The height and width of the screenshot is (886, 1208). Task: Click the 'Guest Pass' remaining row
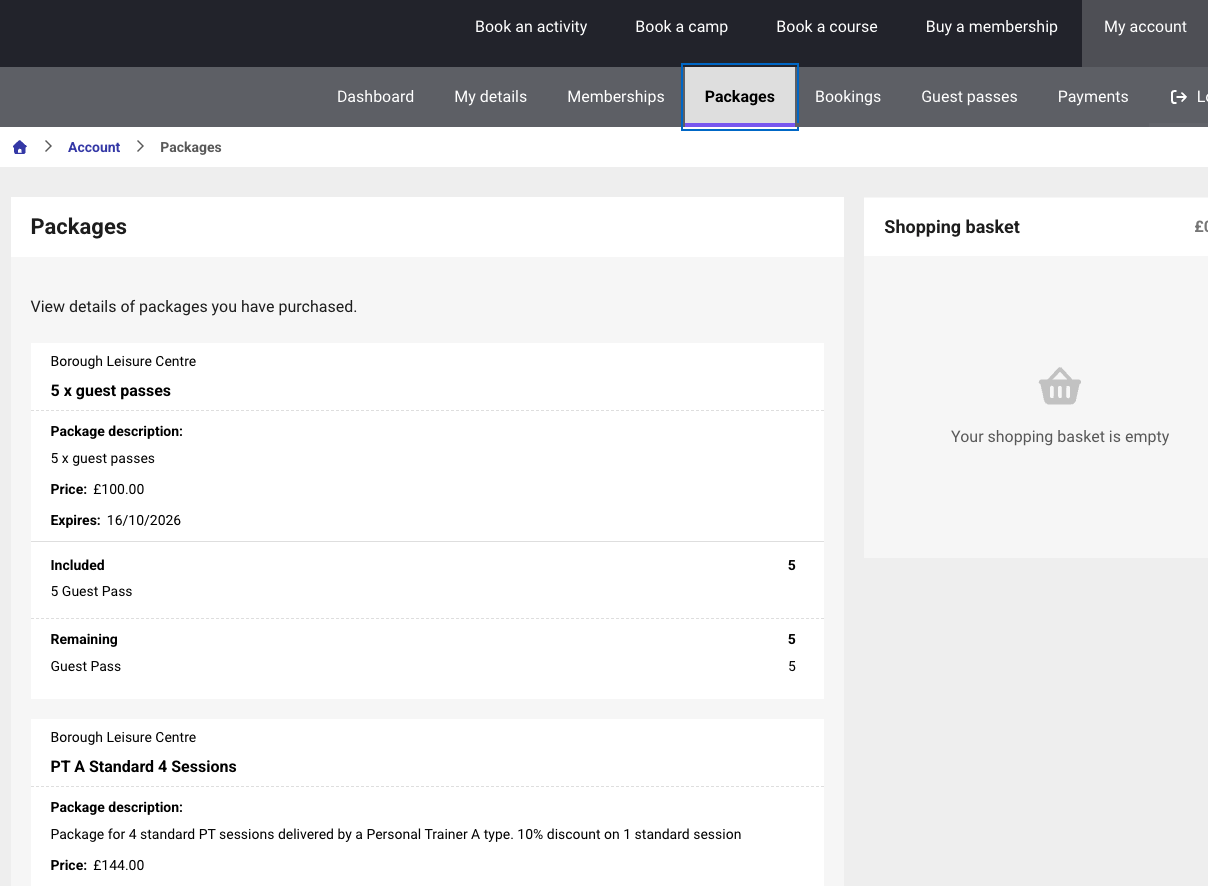coord(86,667)
